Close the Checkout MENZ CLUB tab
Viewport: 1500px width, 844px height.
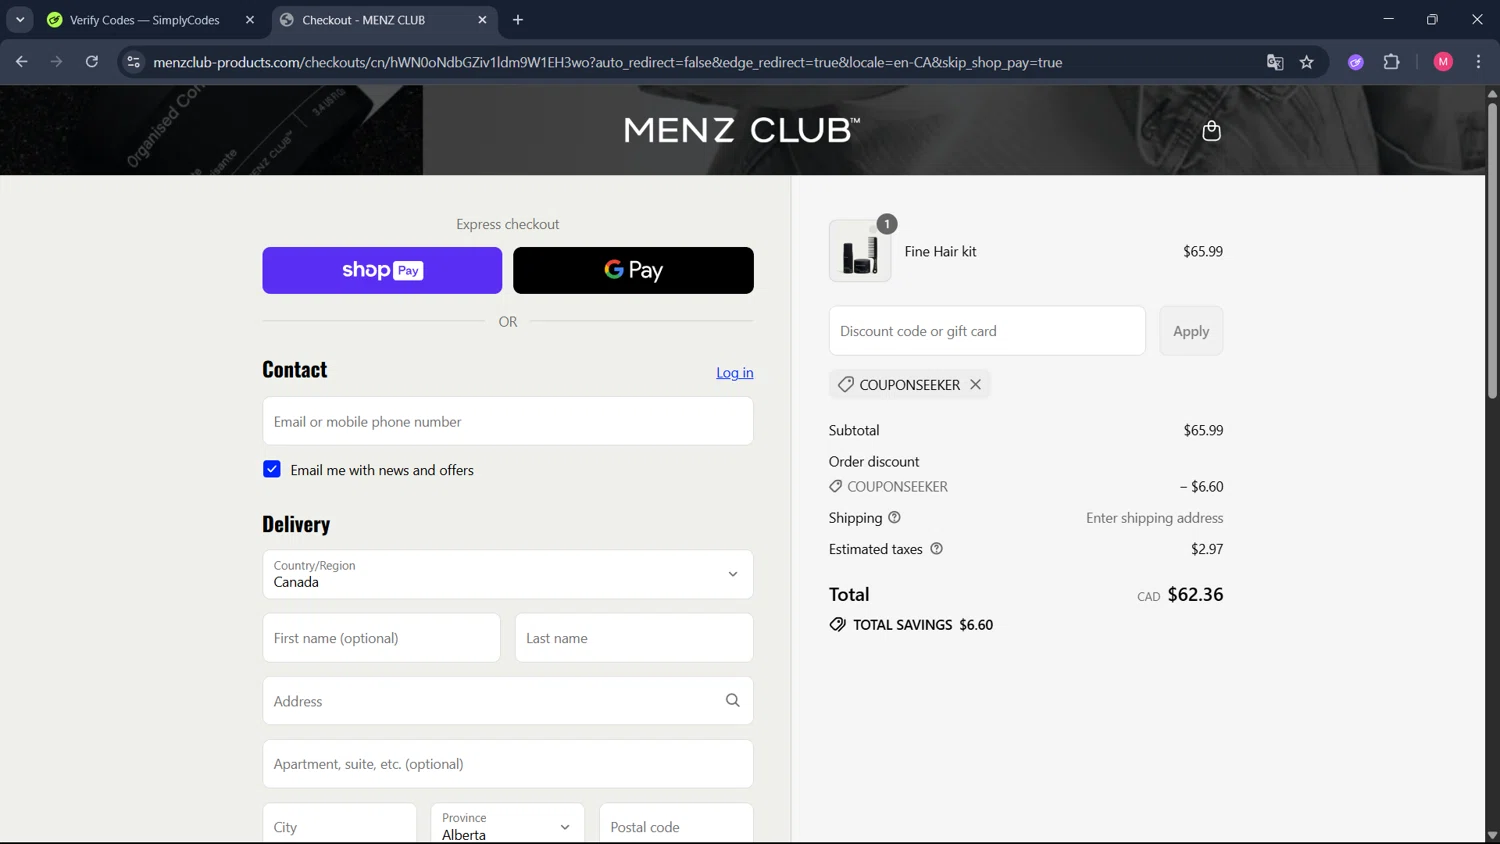click(x=482, y=20)
